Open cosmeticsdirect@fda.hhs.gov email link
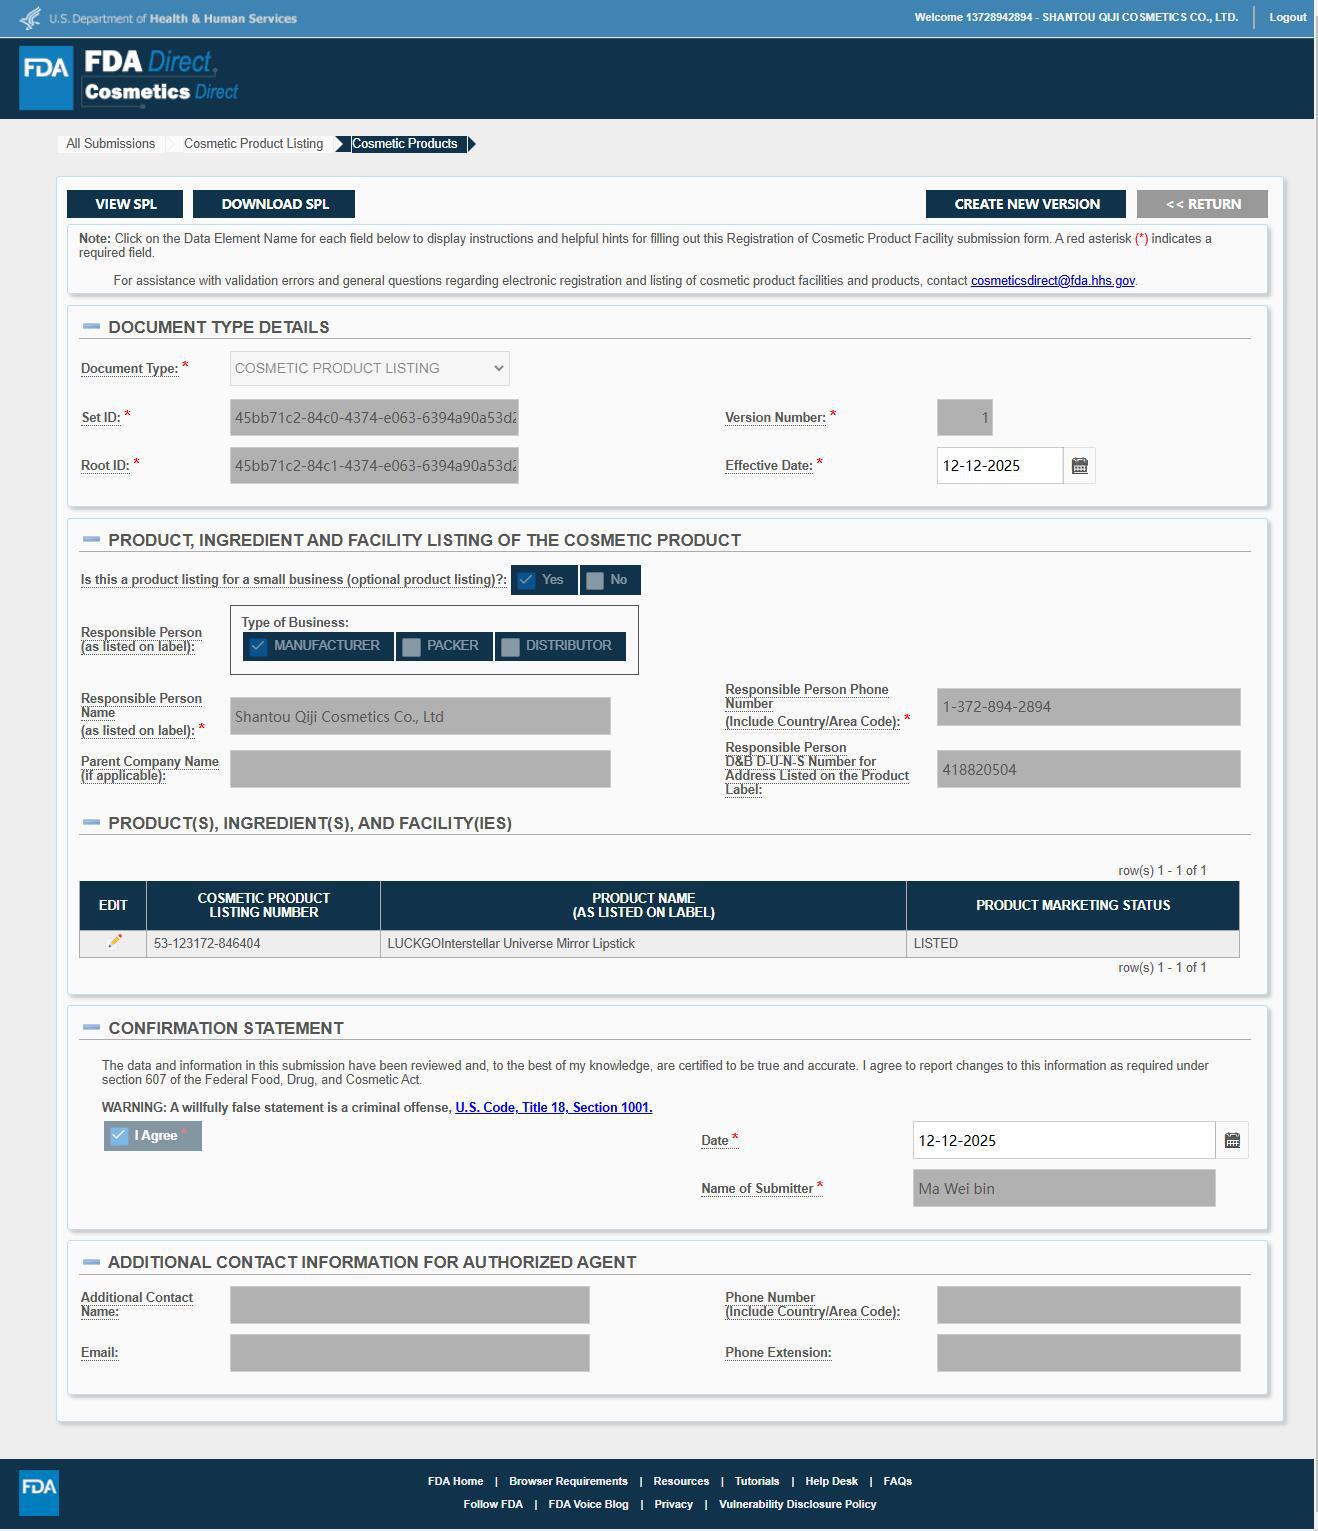1318x1531 pixels. 1053,281
